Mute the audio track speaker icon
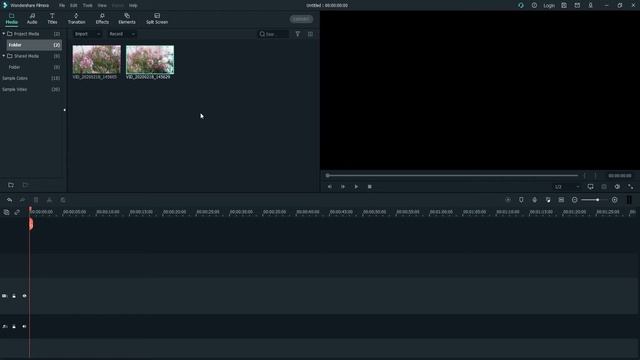The image size is (640, 360). [24, 327]
